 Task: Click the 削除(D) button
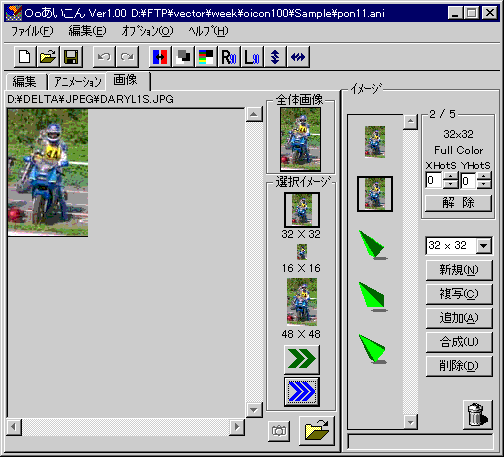pos(459,366)
